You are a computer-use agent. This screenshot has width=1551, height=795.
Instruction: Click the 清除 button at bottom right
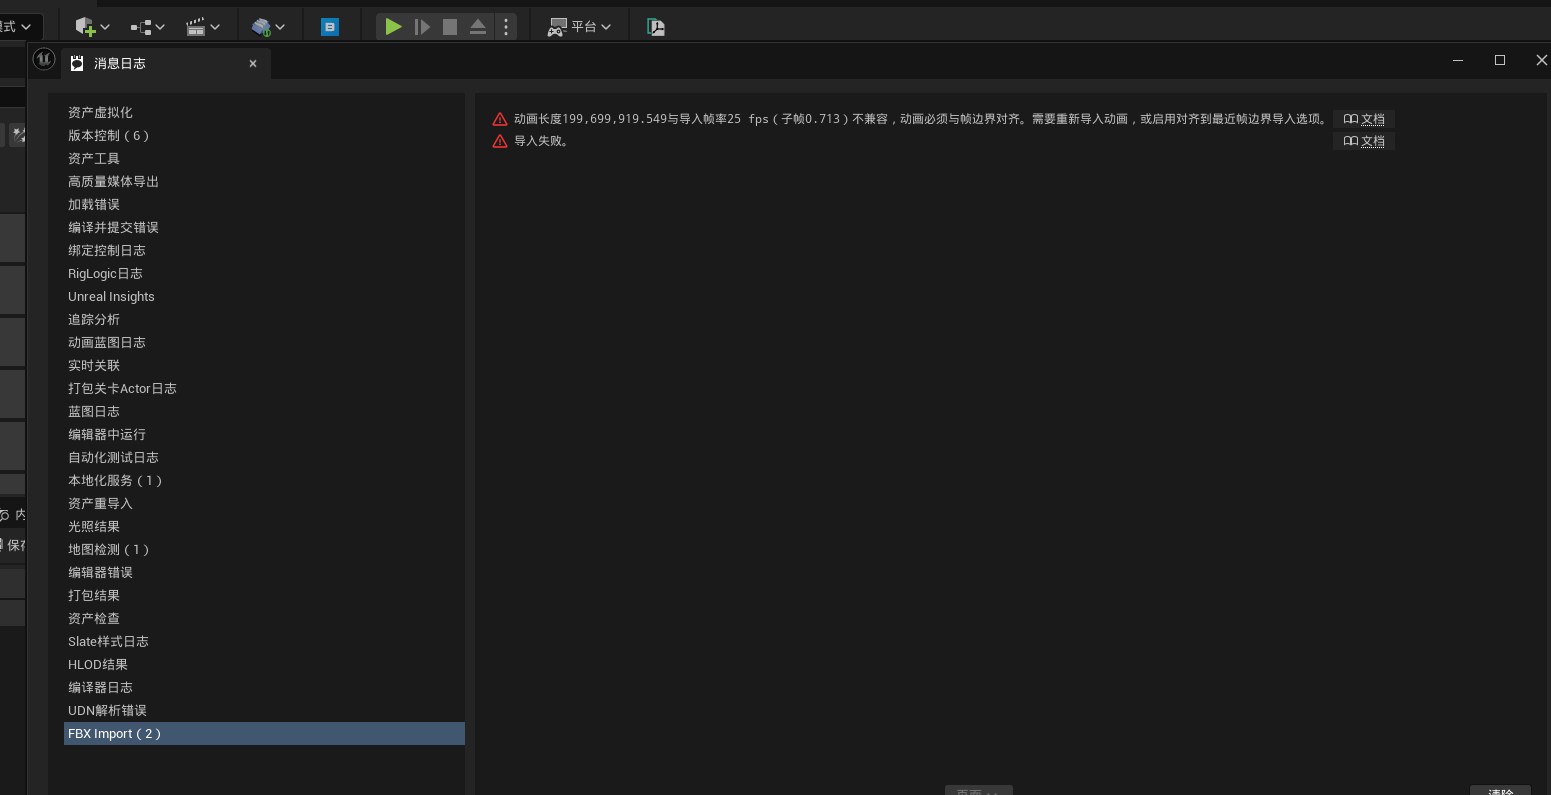pos(1500,791)
